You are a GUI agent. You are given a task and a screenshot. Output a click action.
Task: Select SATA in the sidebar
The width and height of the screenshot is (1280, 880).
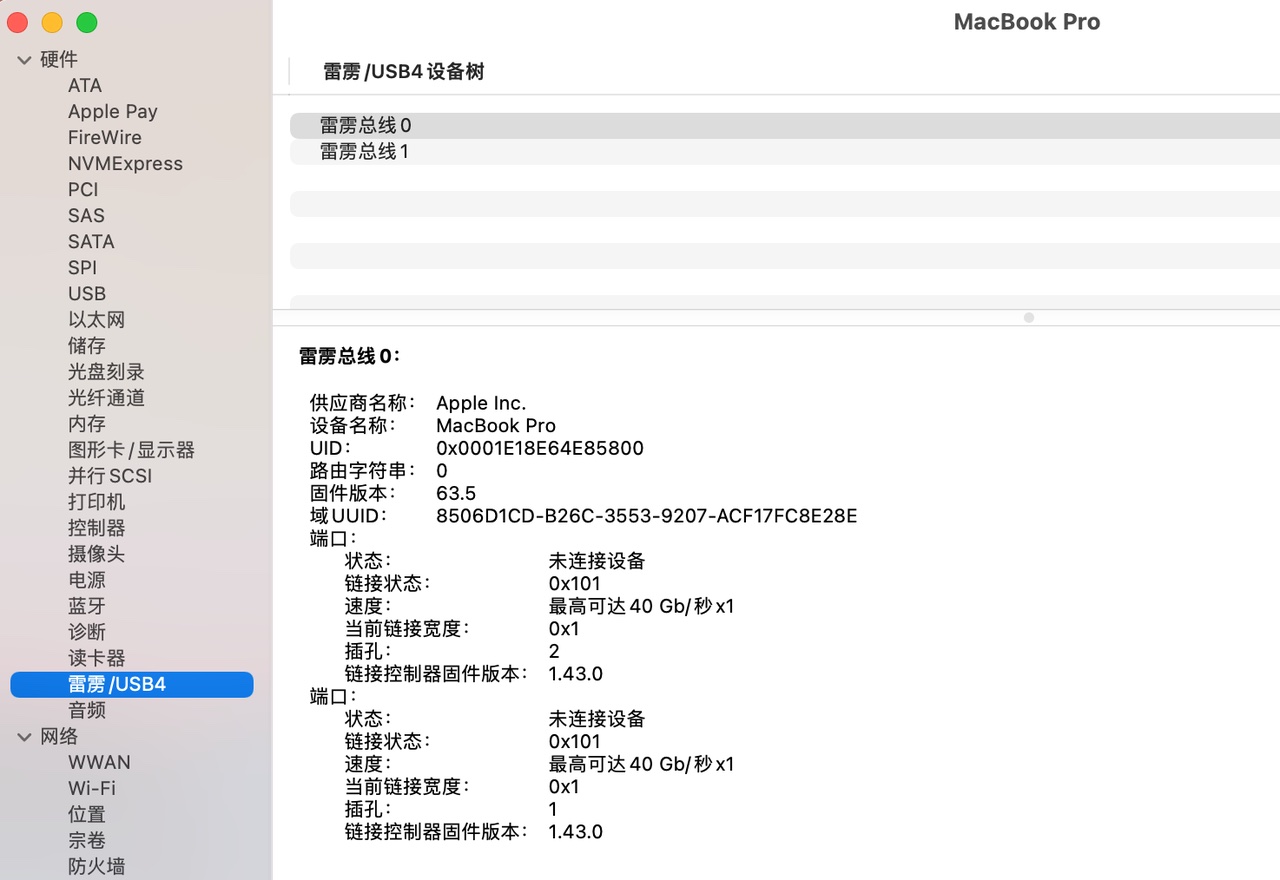tap(91, 242)
